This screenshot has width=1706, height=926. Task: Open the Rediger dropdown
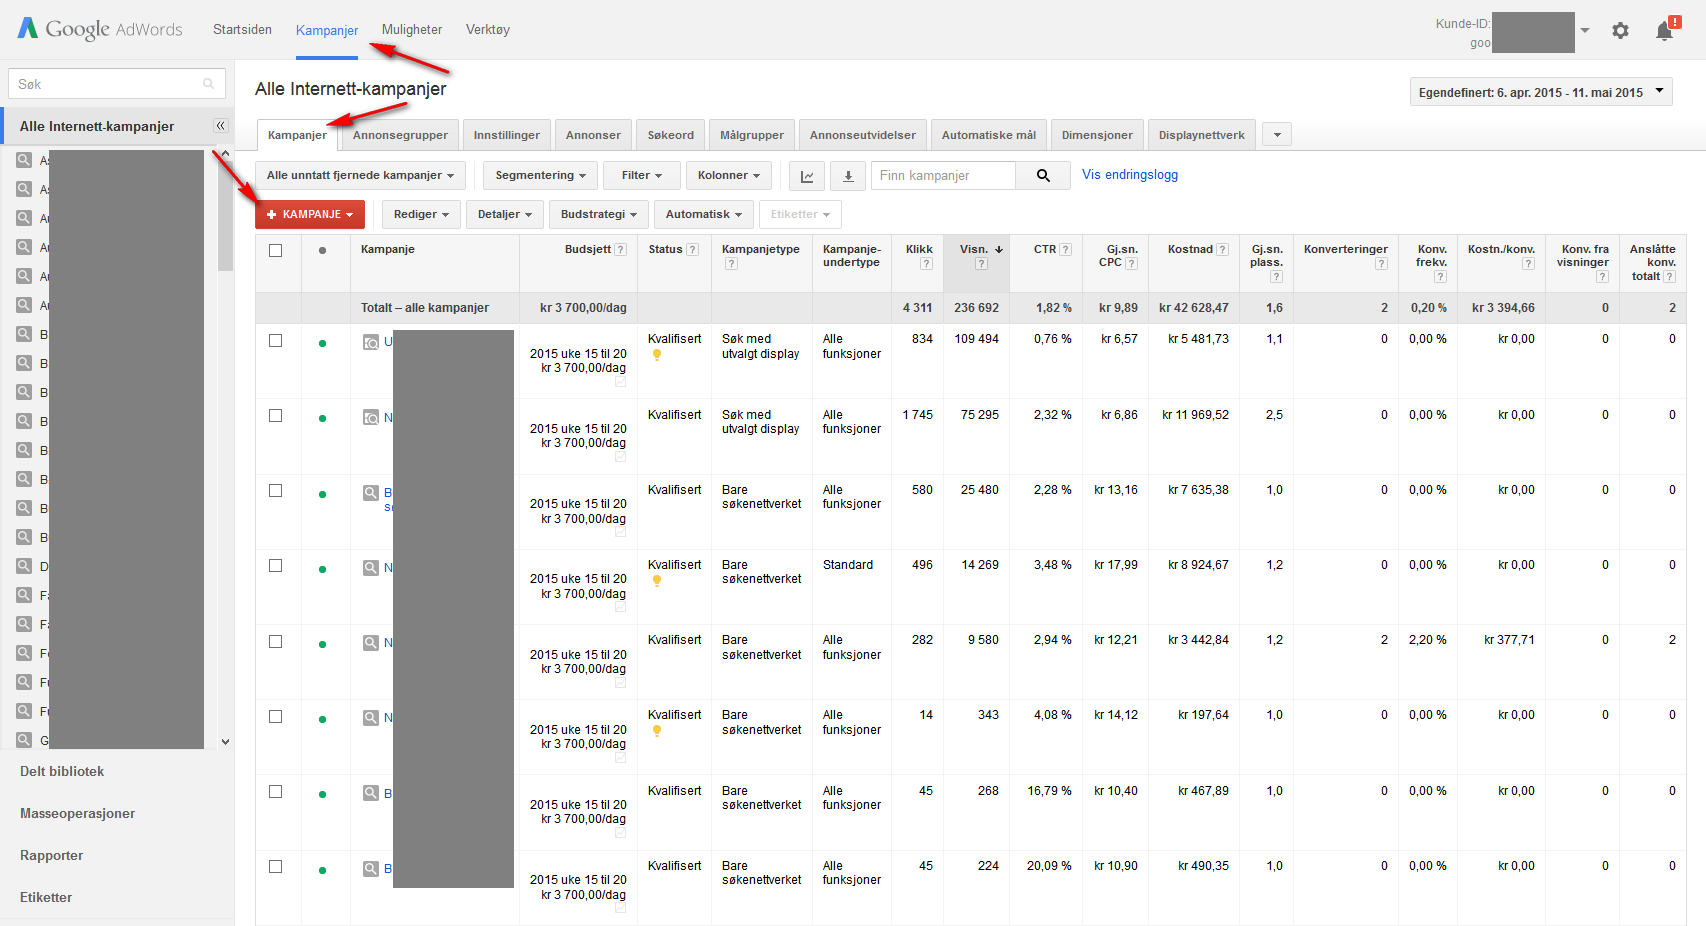click(x=421, y=215)
